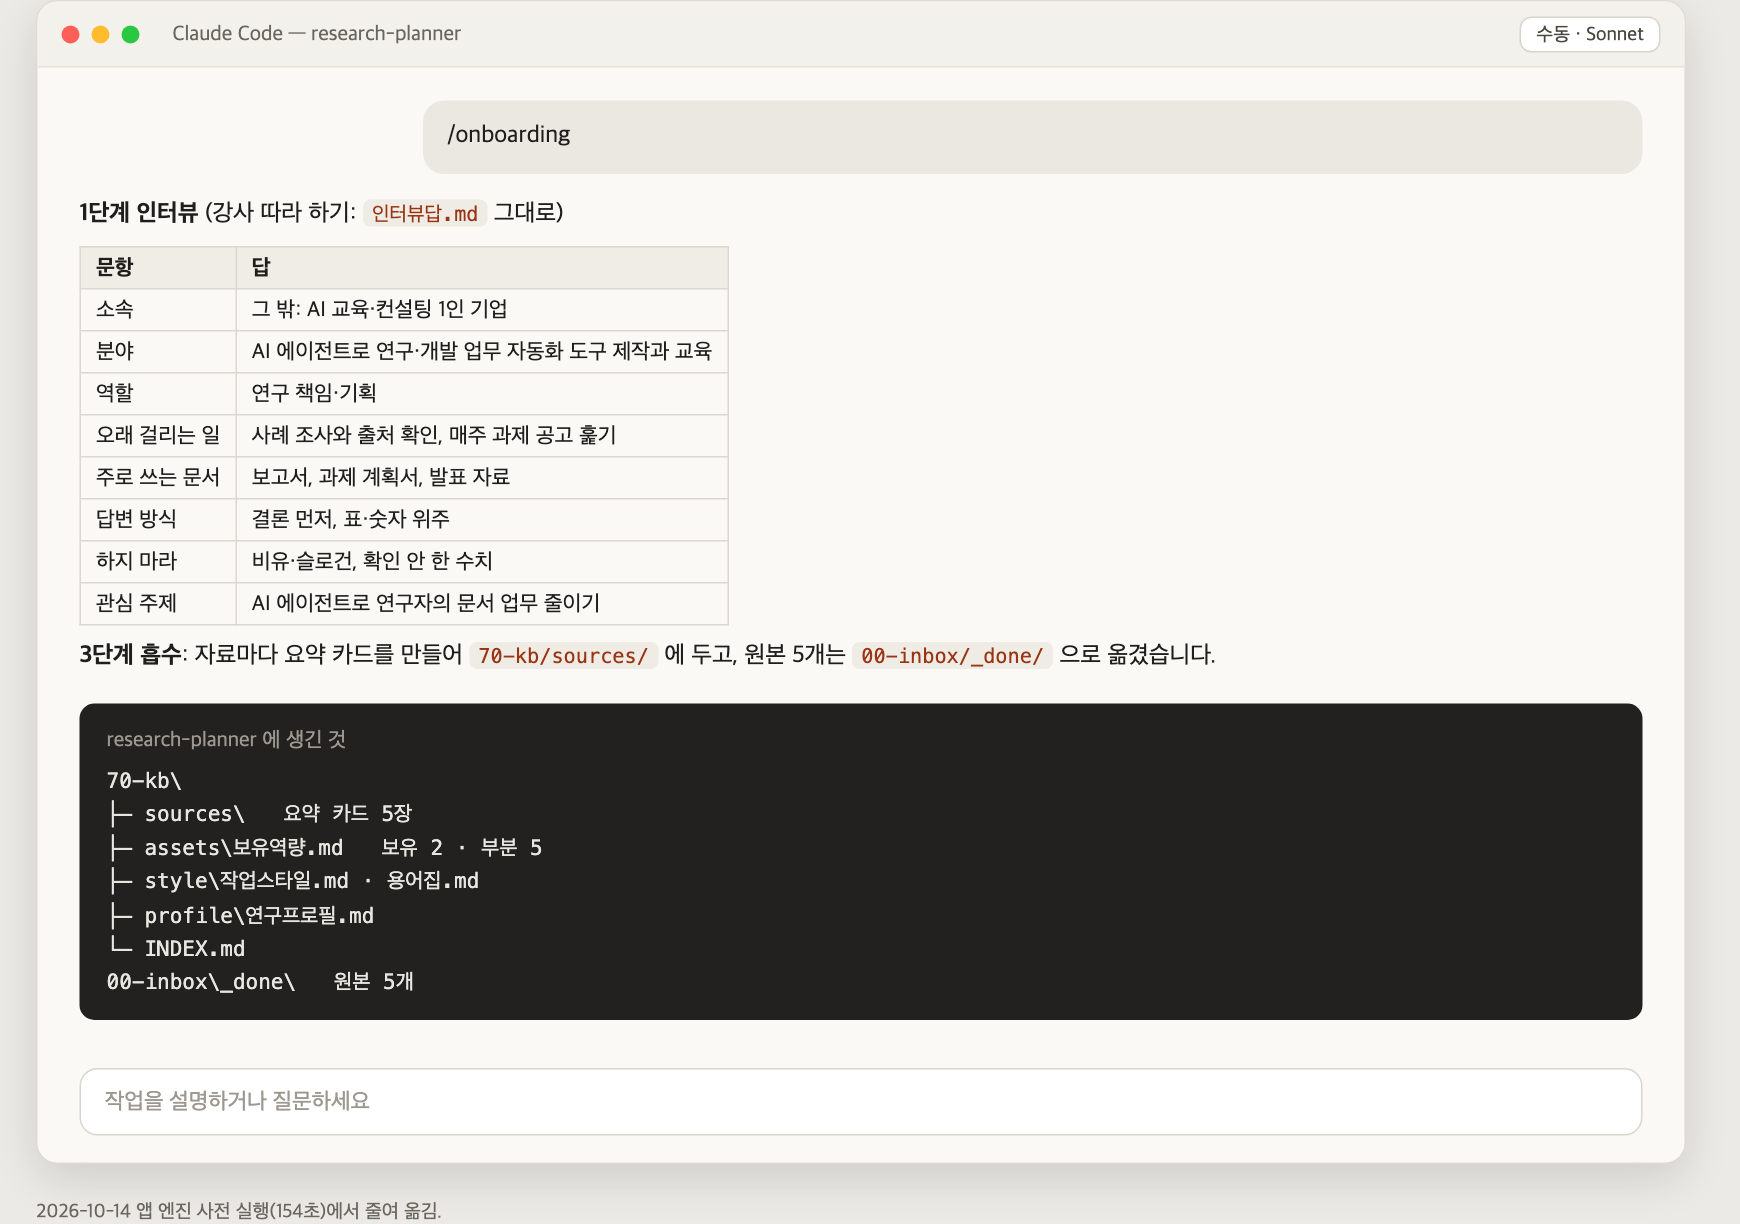Click the 소속 row label

[158, 309]
